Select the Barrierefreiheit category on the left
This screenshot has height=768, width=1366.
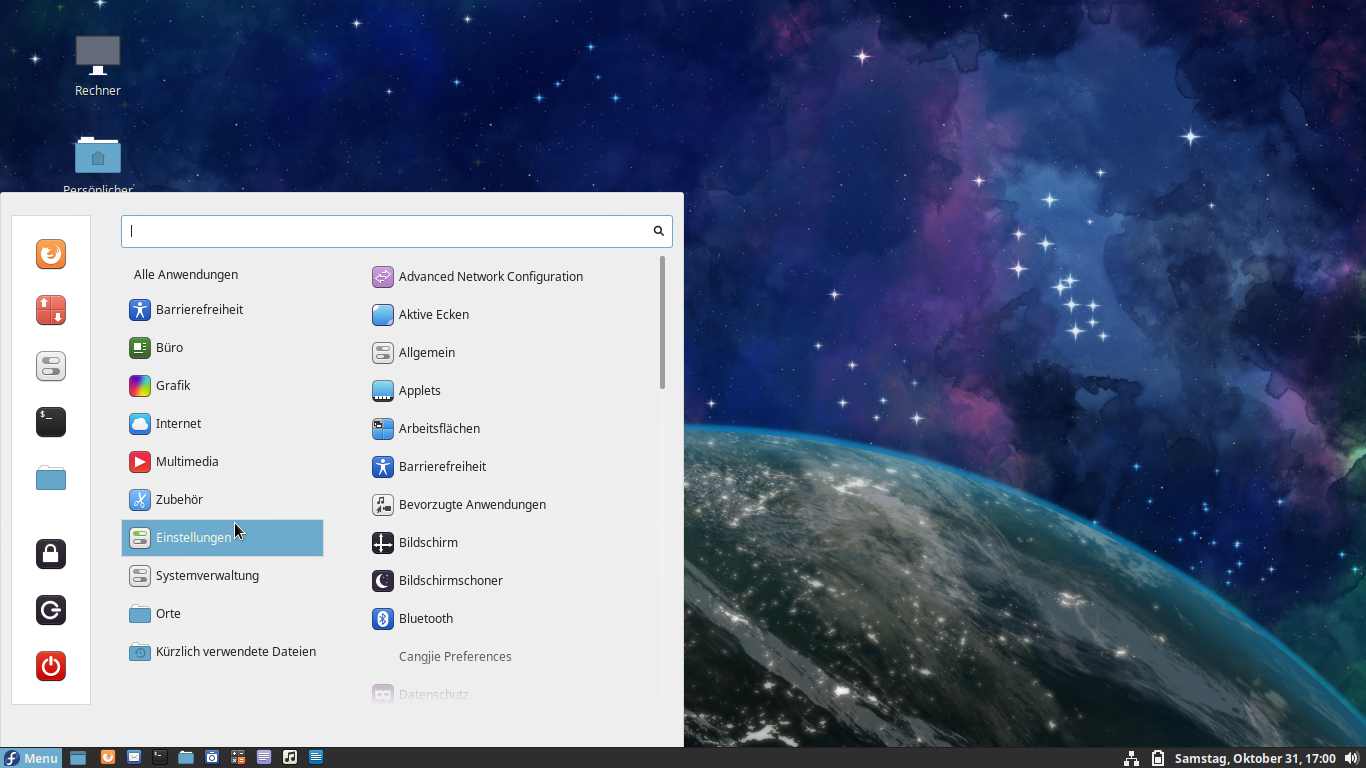[x=222, y=310]
